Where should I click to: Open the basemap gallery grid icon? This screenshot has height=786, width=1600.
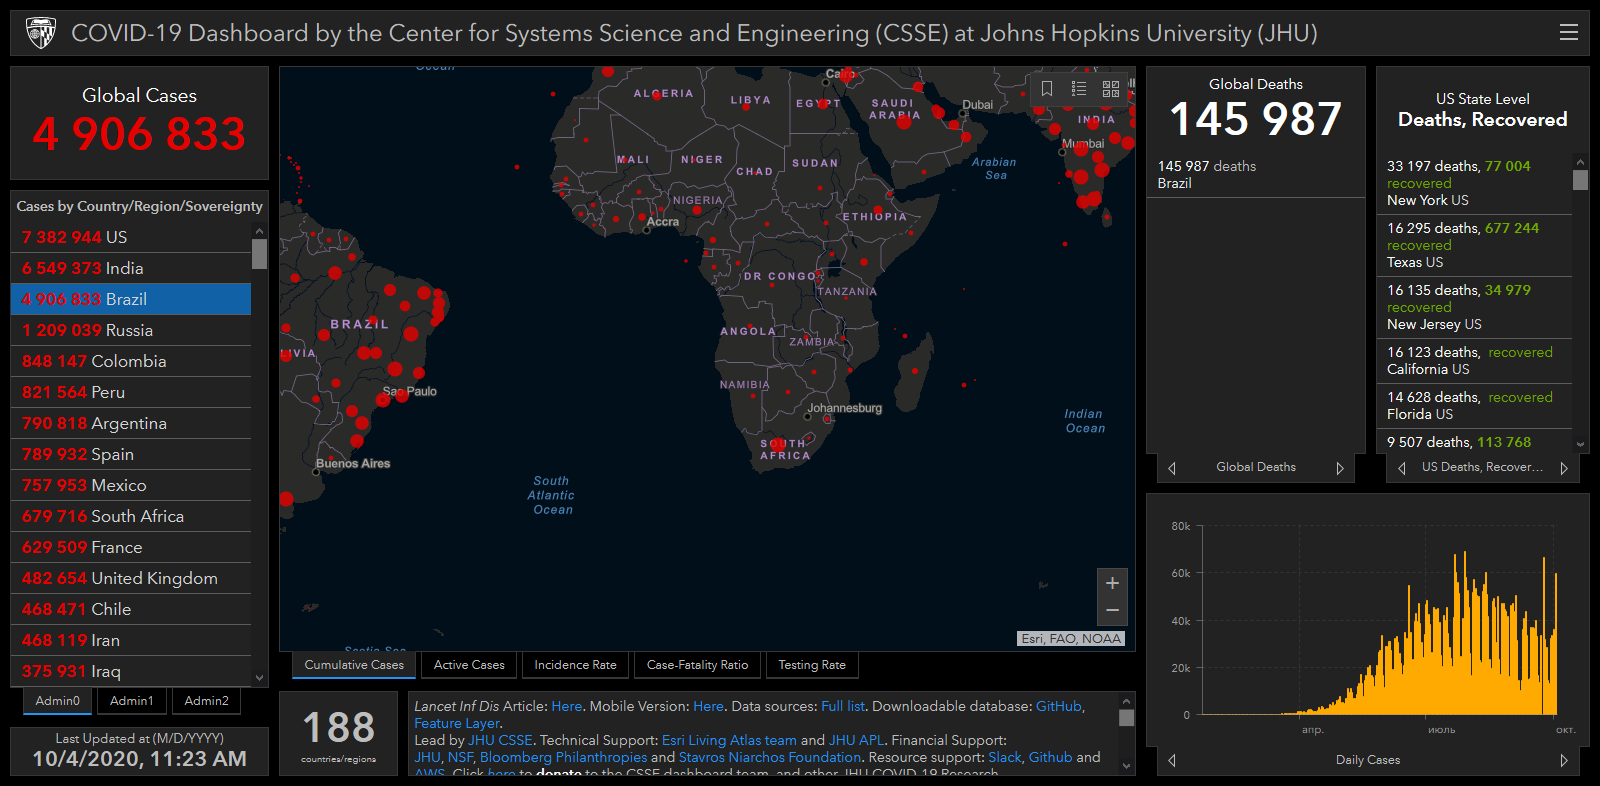(x=1111, y=89)
